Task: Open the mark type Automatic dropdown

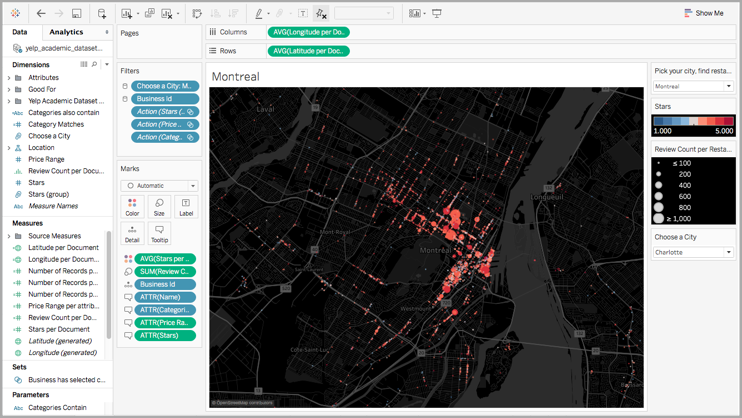Action: pos(159,186)
